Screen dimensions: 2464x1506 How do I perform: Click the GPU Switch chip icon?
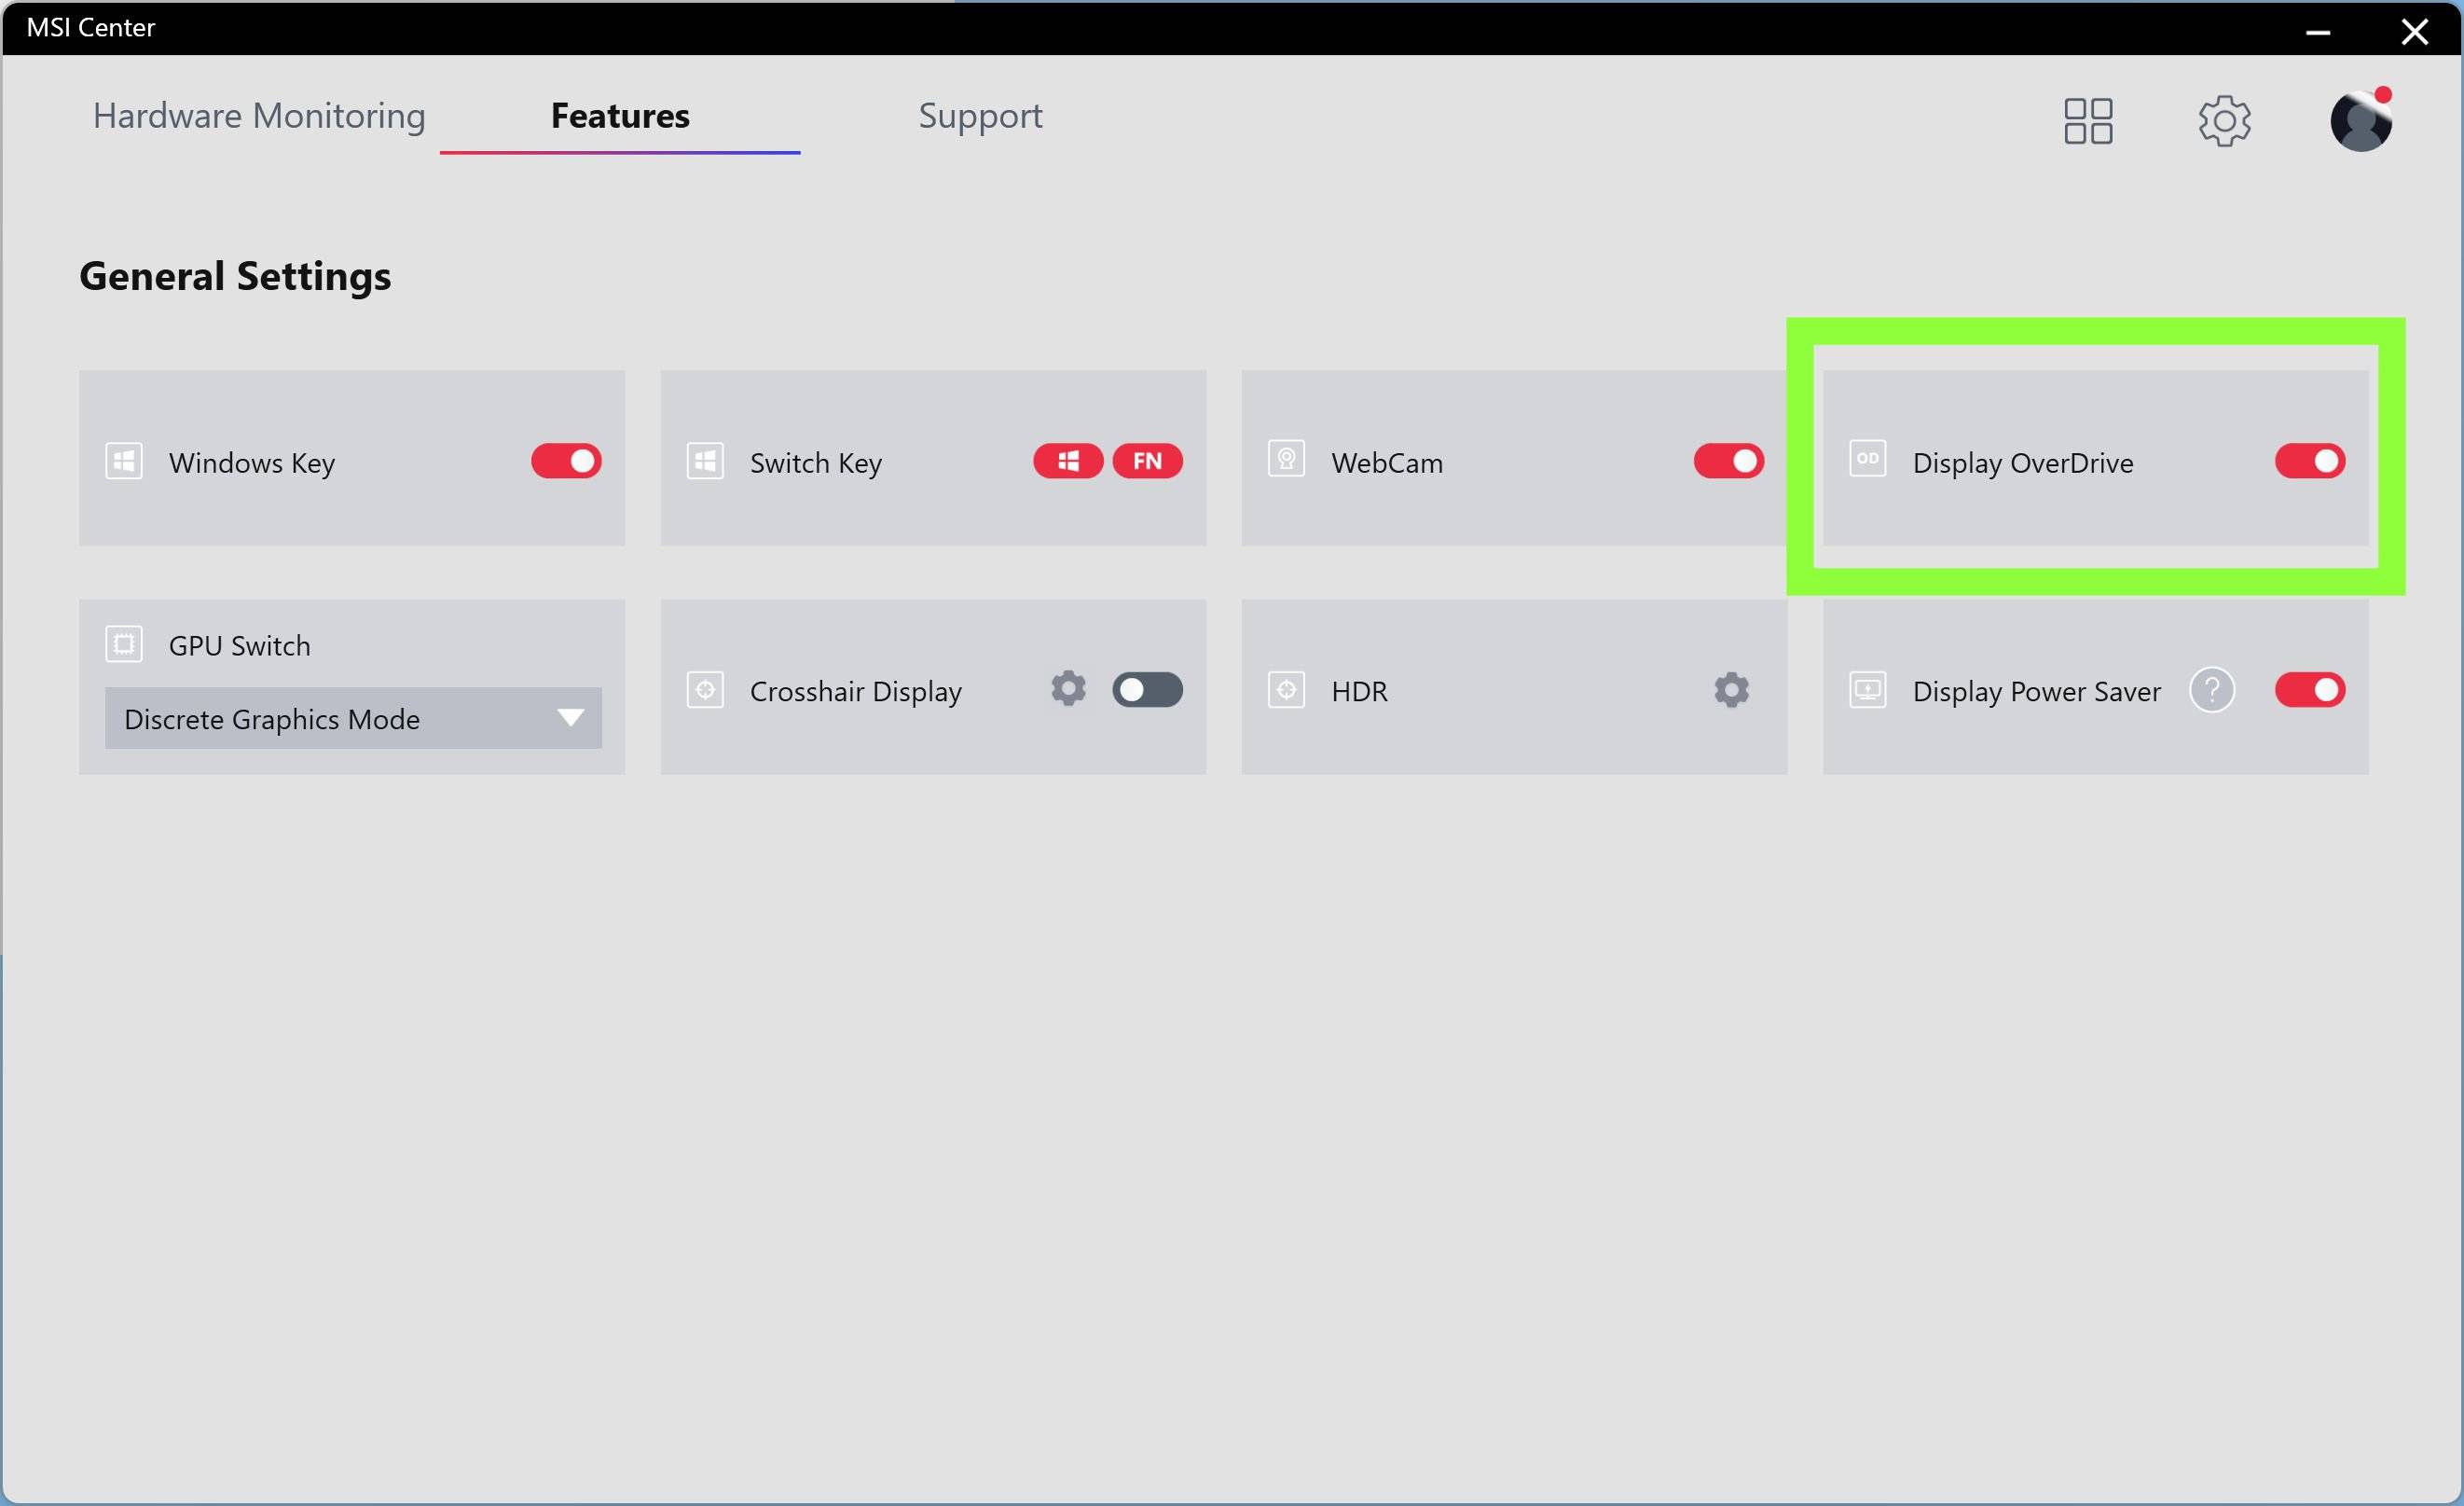(x=124, y=644)
